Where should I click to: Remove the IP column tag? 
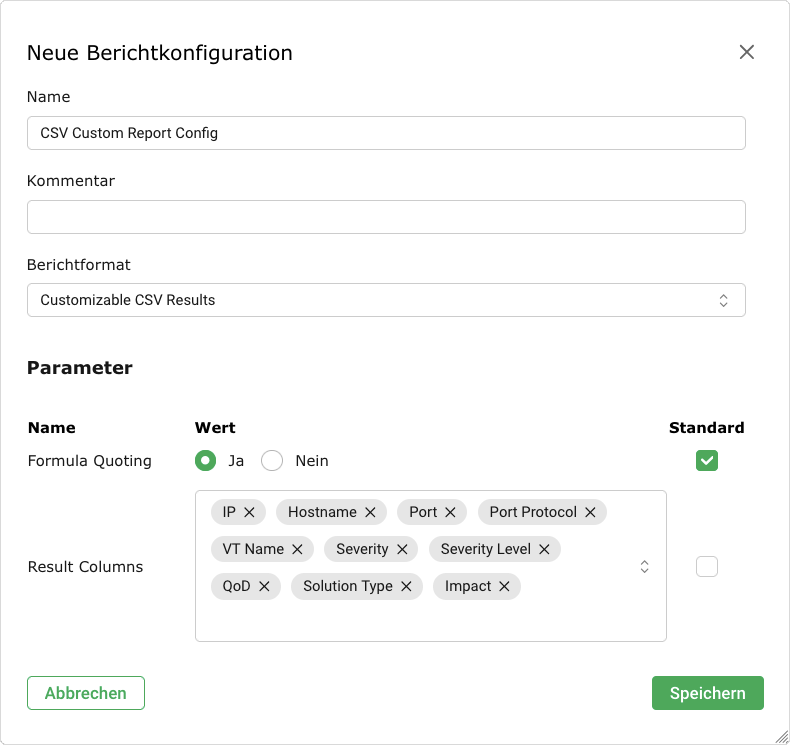pyautogui.click(x=250, y=512)
